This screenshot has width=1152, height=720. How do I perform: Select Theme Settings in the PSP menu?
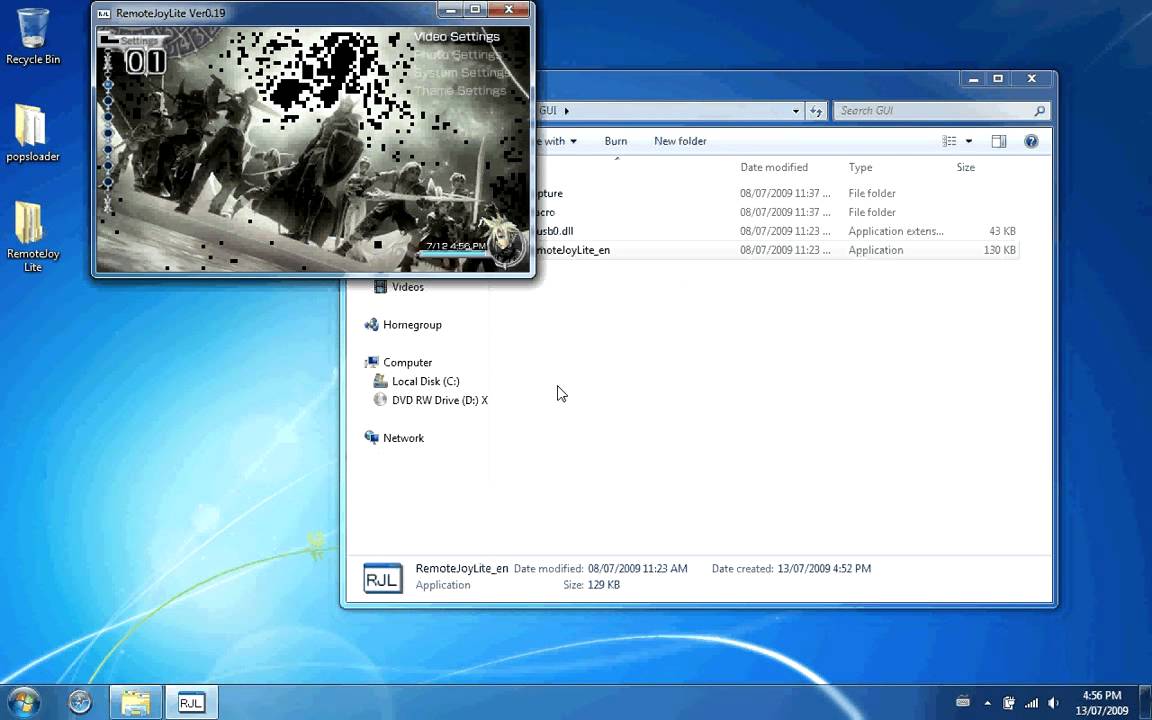(x=460, y=91)
